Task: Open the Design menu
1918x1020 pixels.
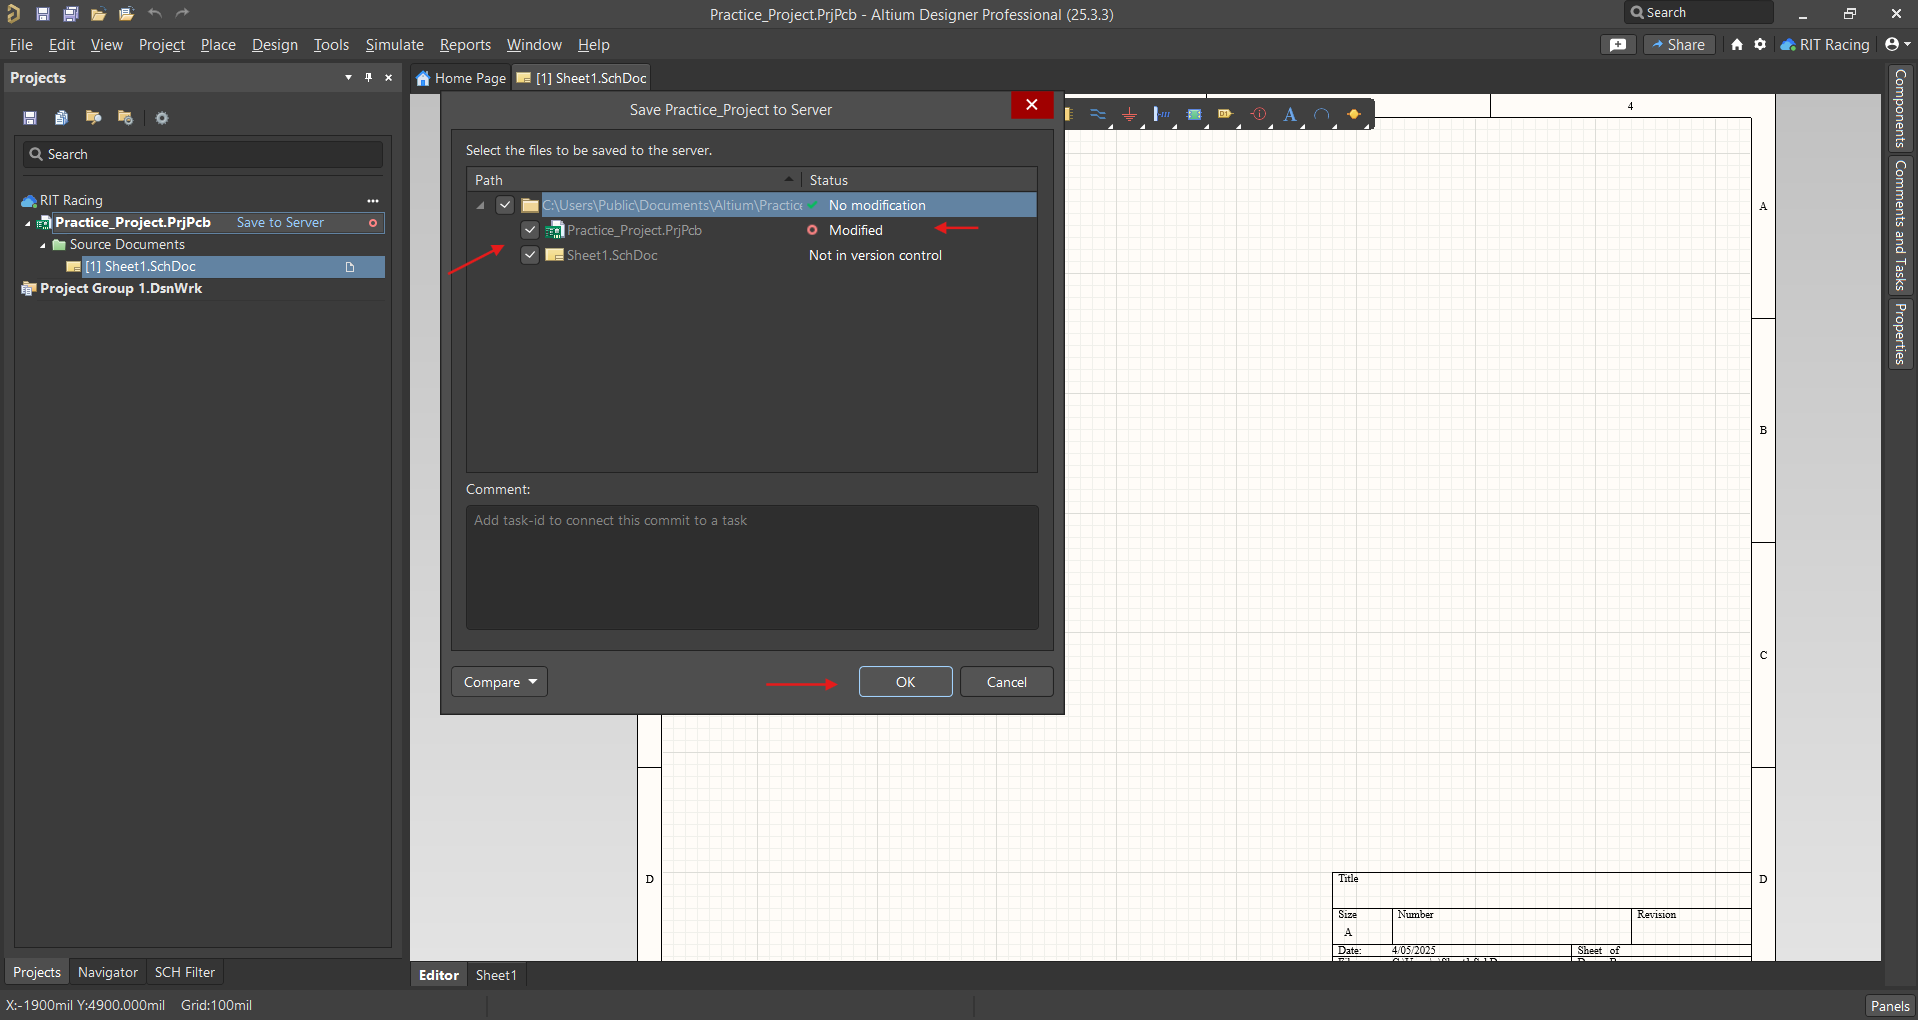Action: point(275,45)
